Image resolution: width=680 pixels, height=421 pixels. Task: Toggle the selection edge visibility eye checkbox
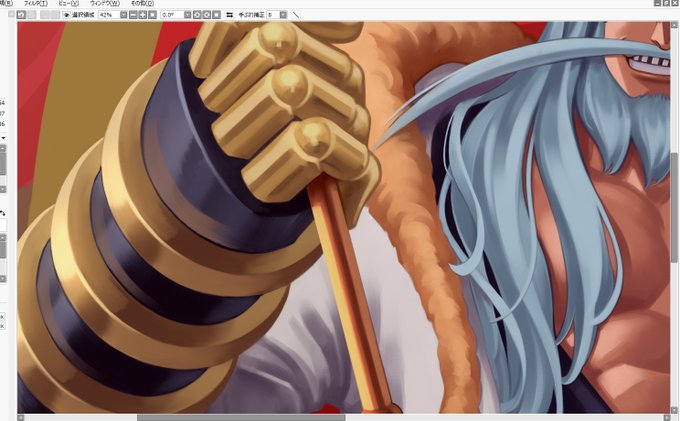[66, 15]
